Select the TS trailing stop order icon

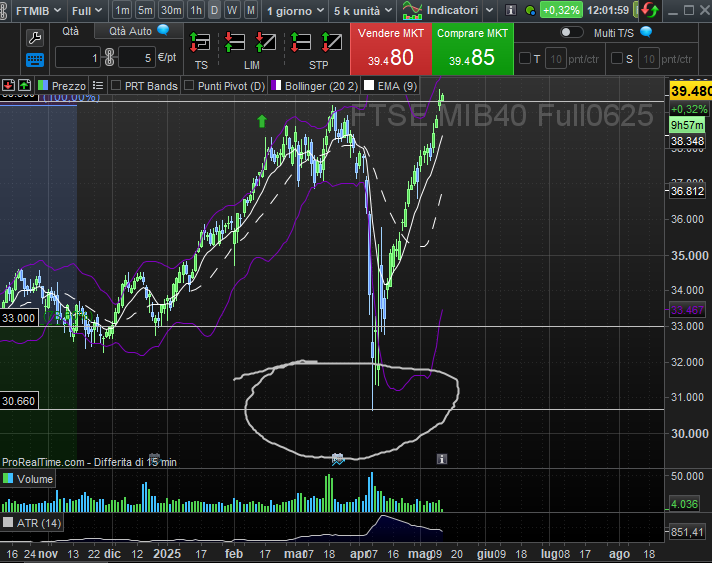pos(201,44)
